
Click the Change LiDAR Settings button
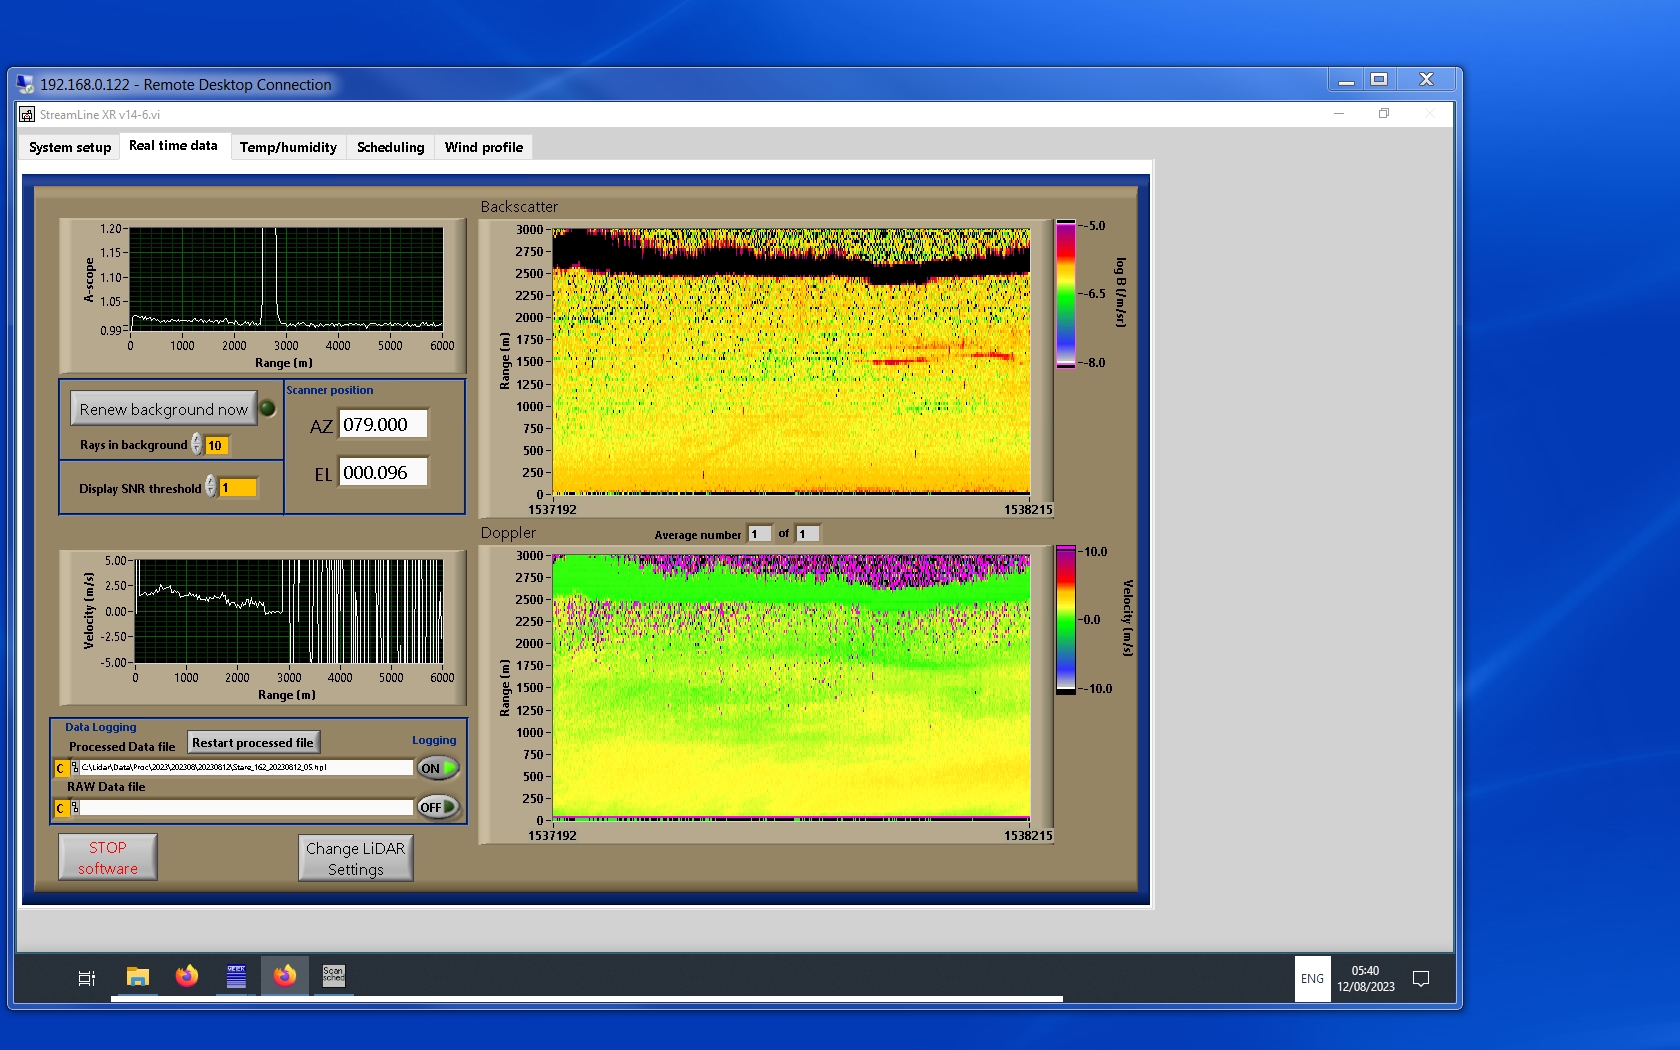coord(355,858)
